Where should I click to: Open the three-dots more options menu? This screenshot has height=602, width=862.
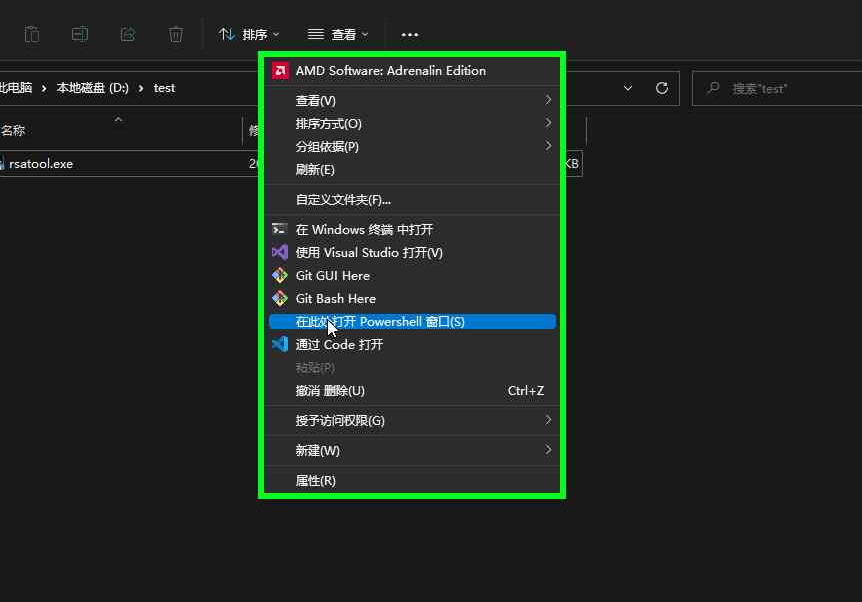point(410,35)
